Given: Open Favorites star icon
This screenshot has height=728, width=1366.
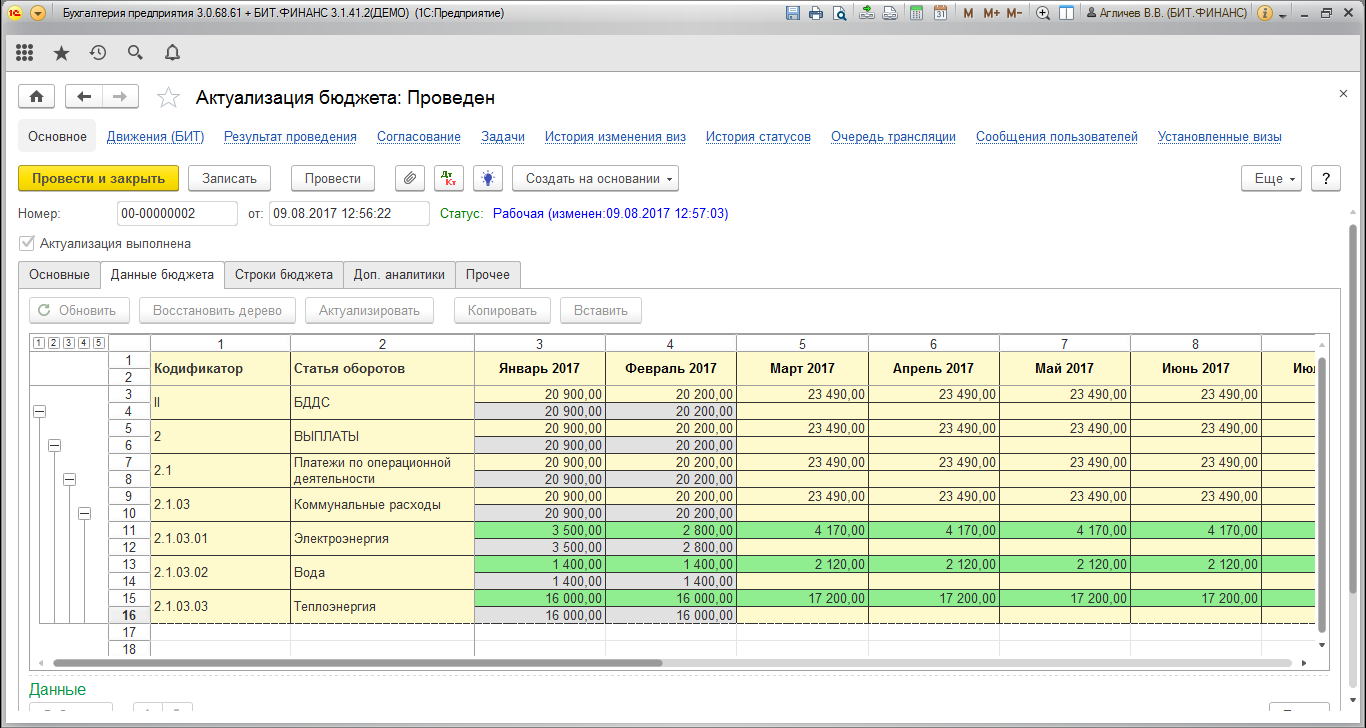Looking at the screenshot, I should tap(61, 53).
